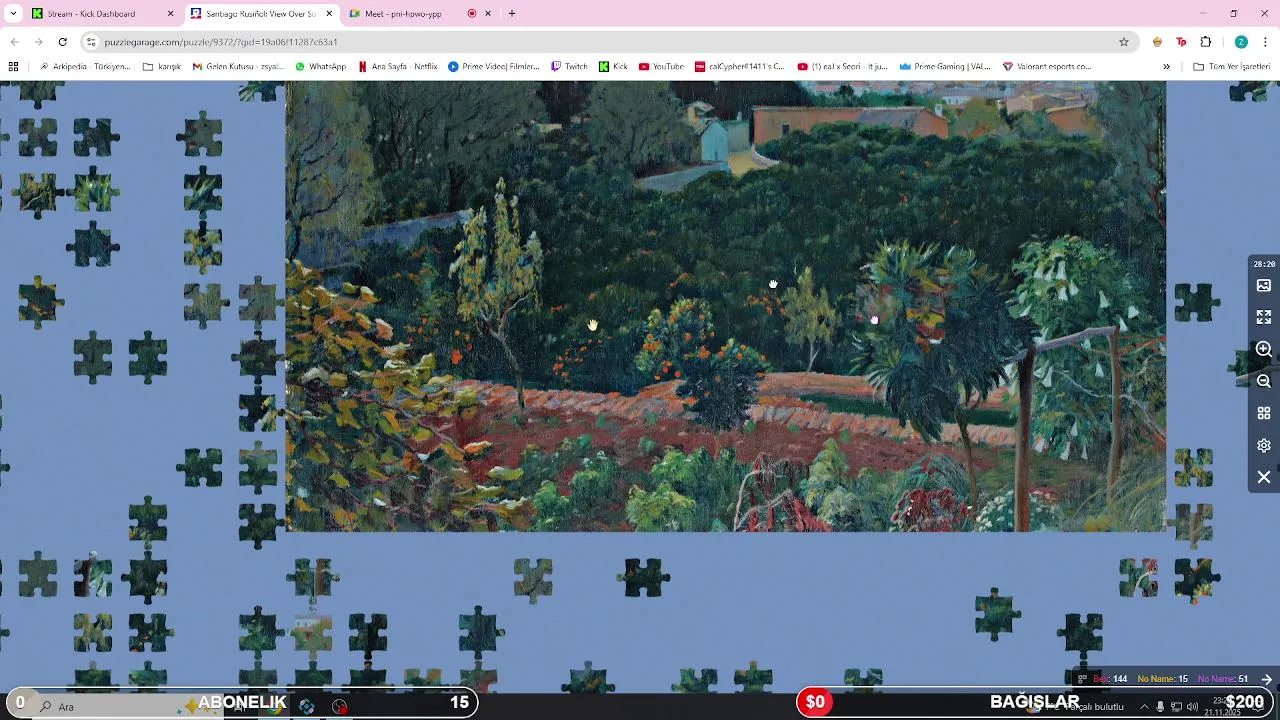Viewport: 1280px width, 720px height.
Task: Open the YouTube bookmark
Action: click(x=661, y=67)
